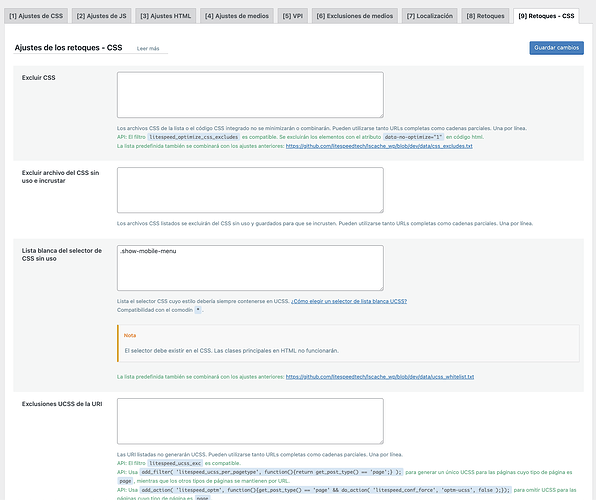Click the Ajustes de los retoques - CSS heading
Screen dimensions: 596x500
click(68, 48)
